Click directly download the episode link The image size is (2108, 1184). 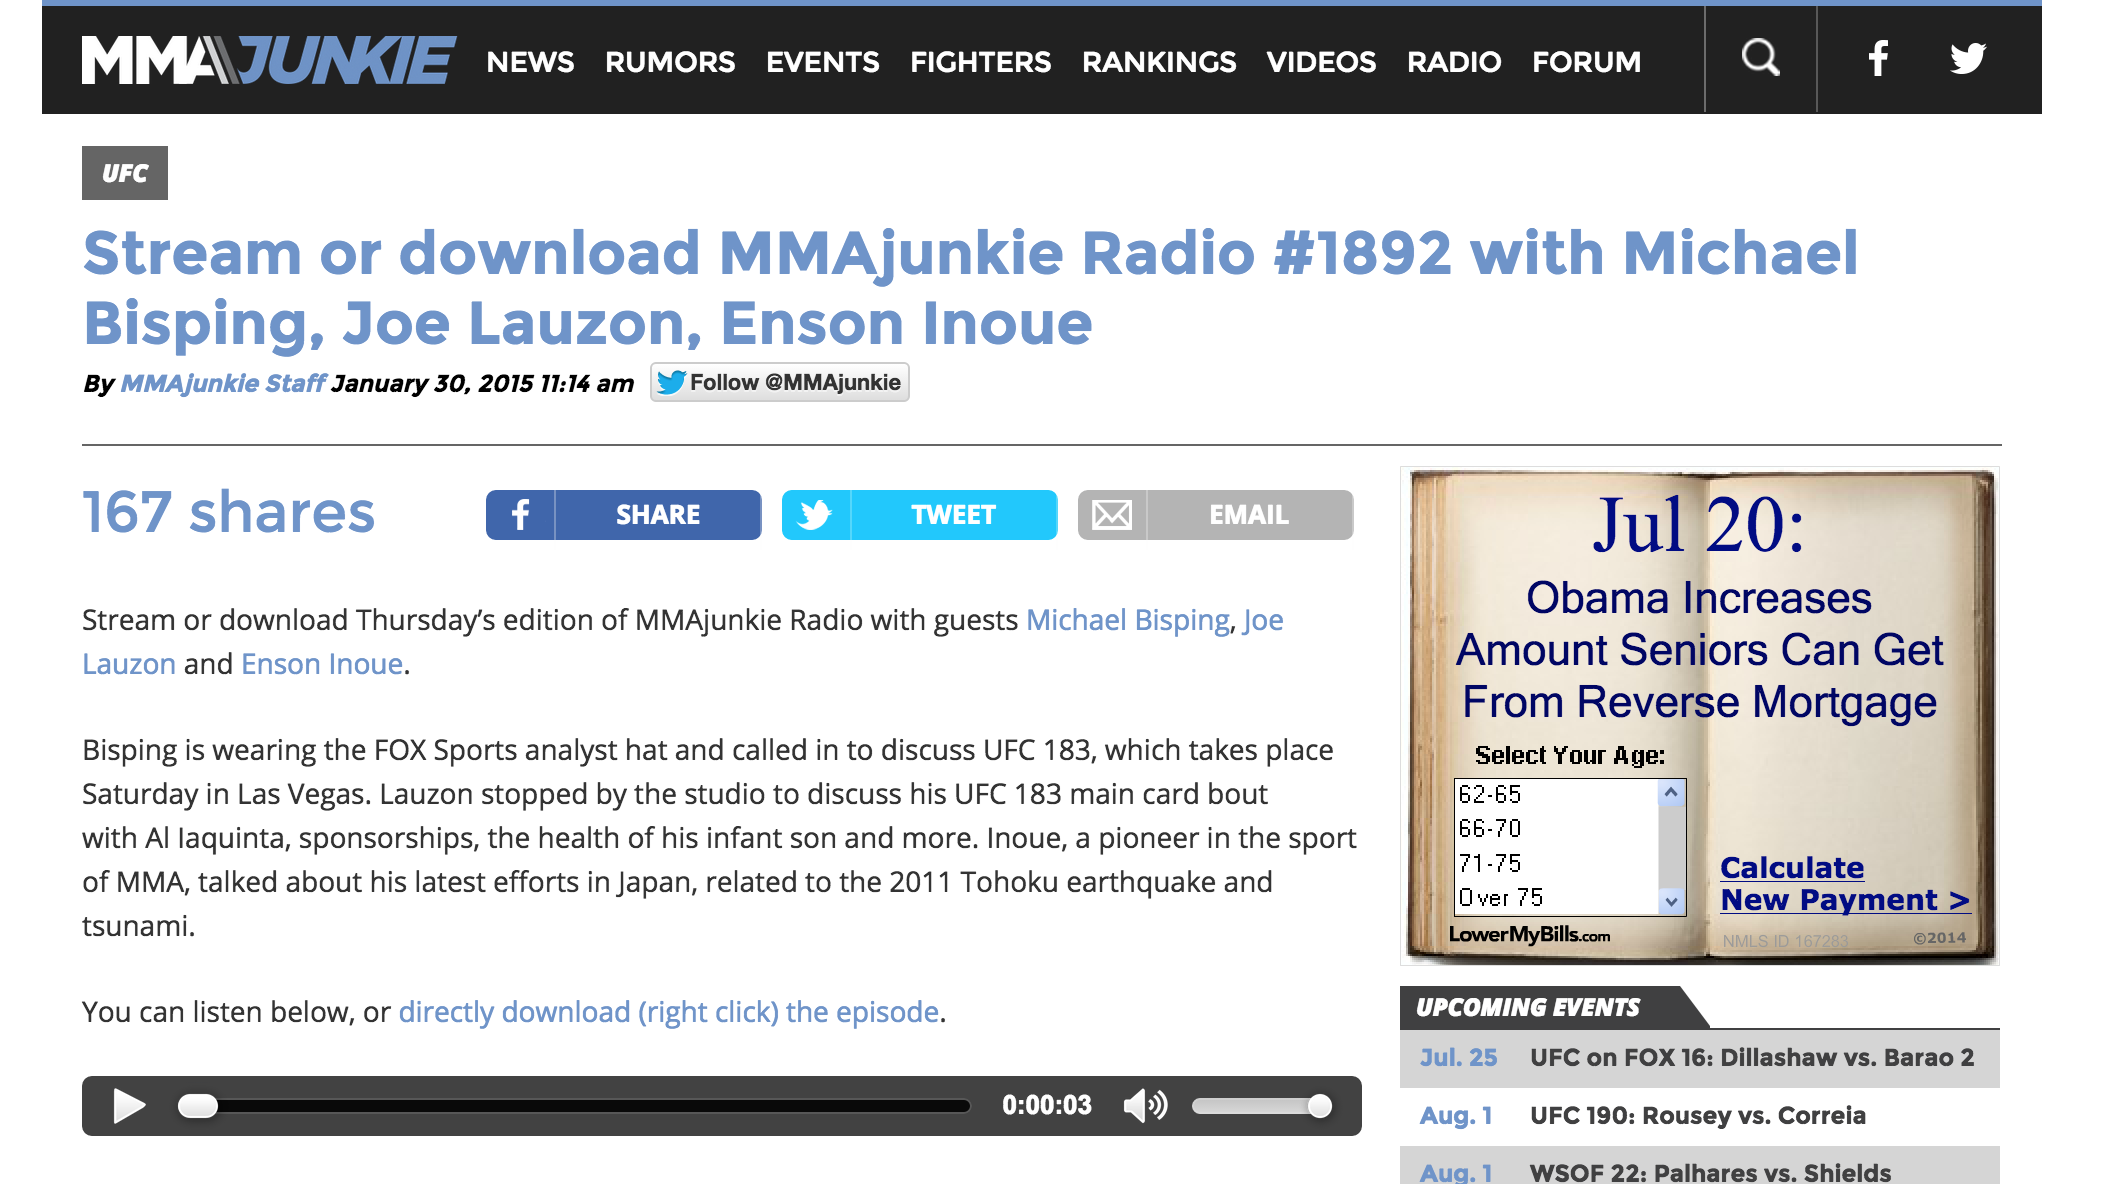pos(668,1012)
